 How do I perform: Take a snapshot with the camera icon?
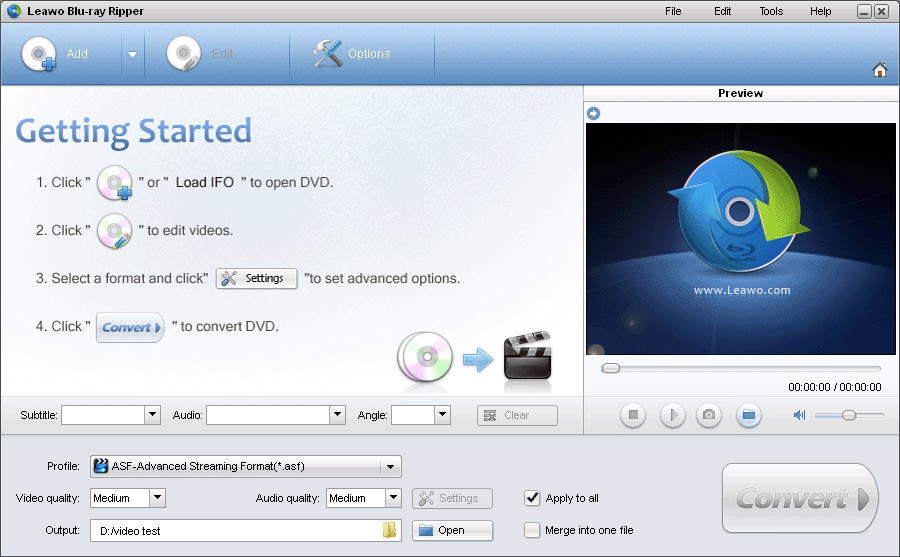(x=709, y=415)
